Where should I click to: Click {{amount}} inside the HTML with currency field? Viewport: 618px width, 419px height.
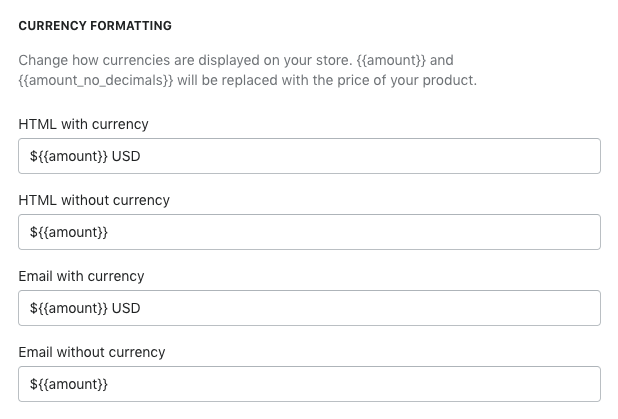click(x=73, y=156)
